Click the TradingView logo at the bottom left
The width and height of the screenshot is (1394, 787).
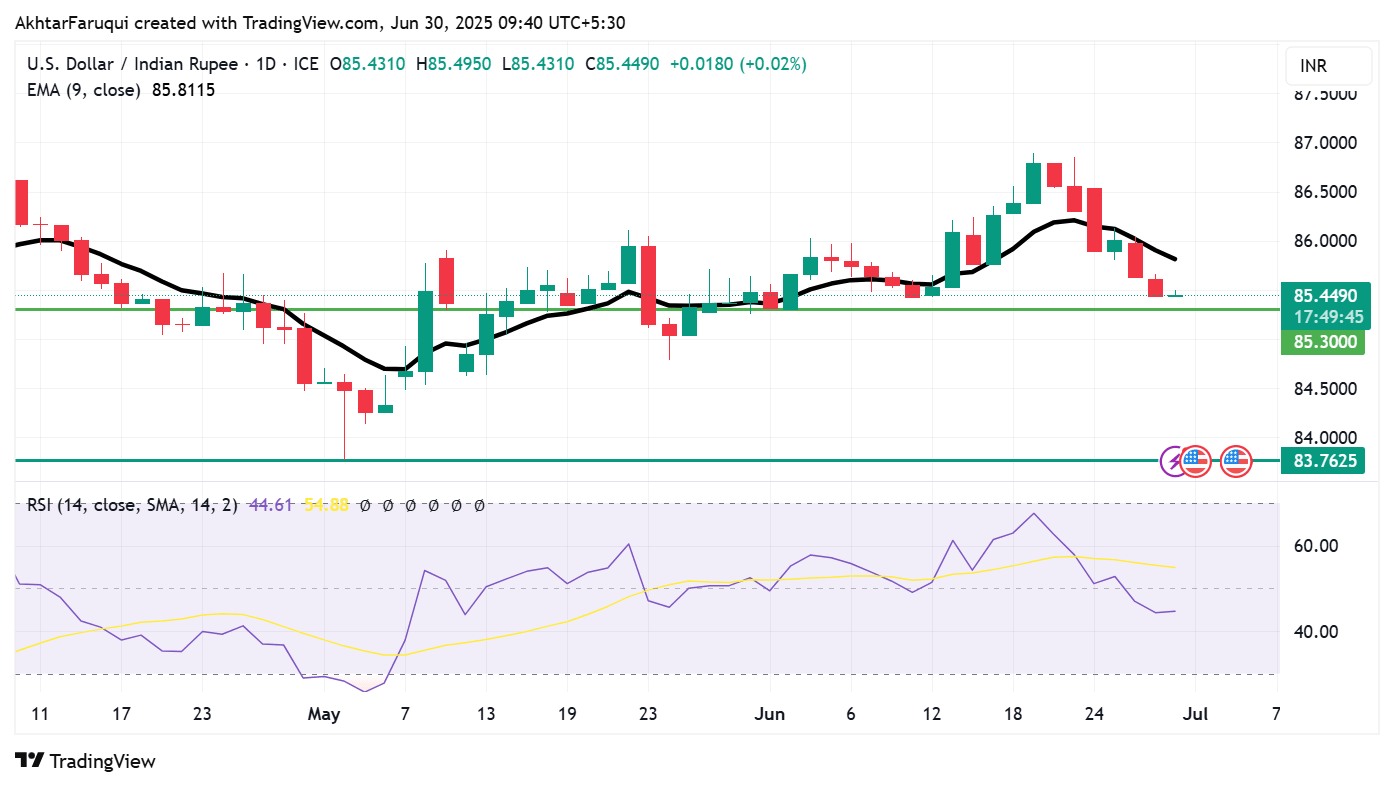(85, 761)
